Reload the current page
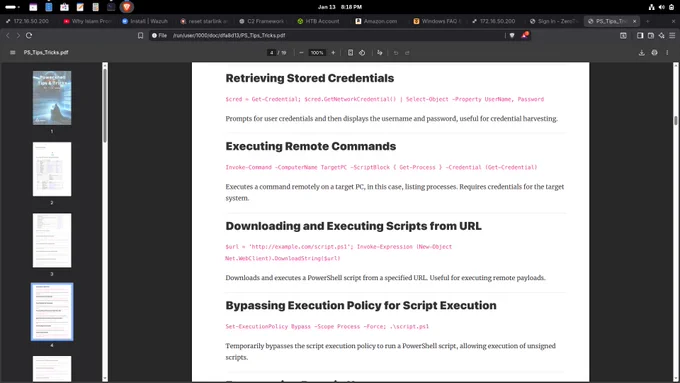The image size is (680, 383). coord(29,36)
